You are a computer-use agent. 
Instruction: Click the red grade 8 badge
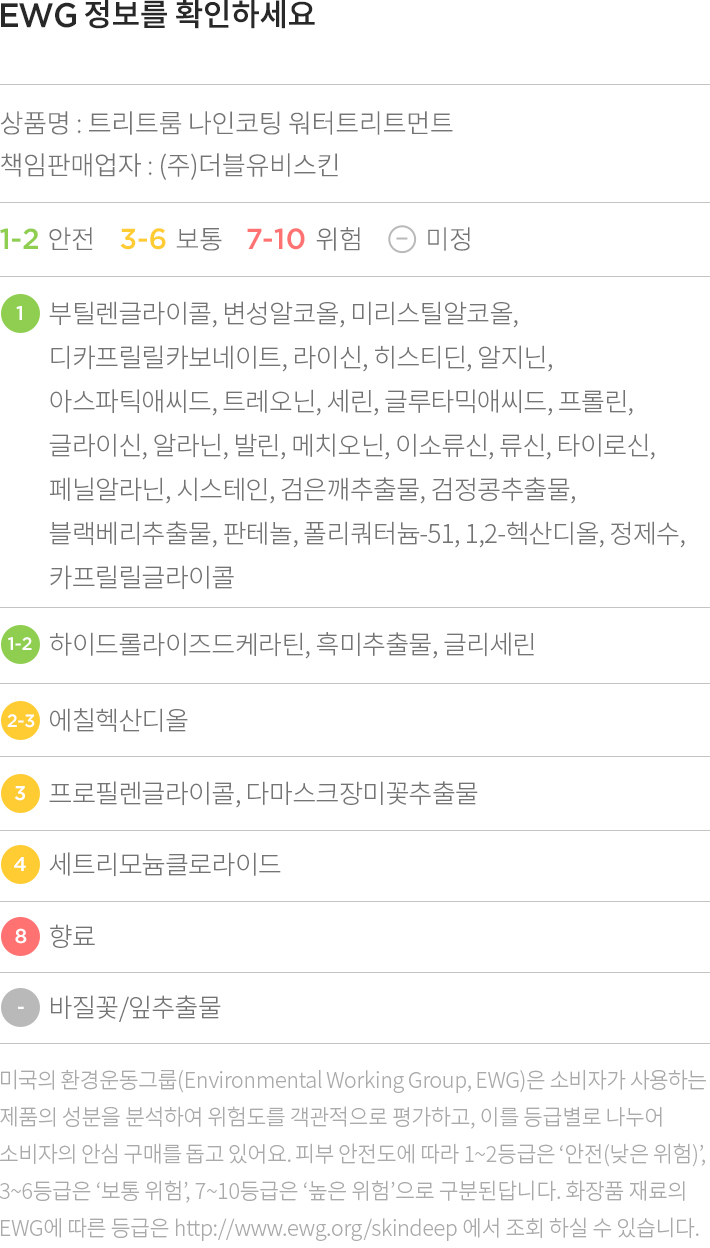20,937
